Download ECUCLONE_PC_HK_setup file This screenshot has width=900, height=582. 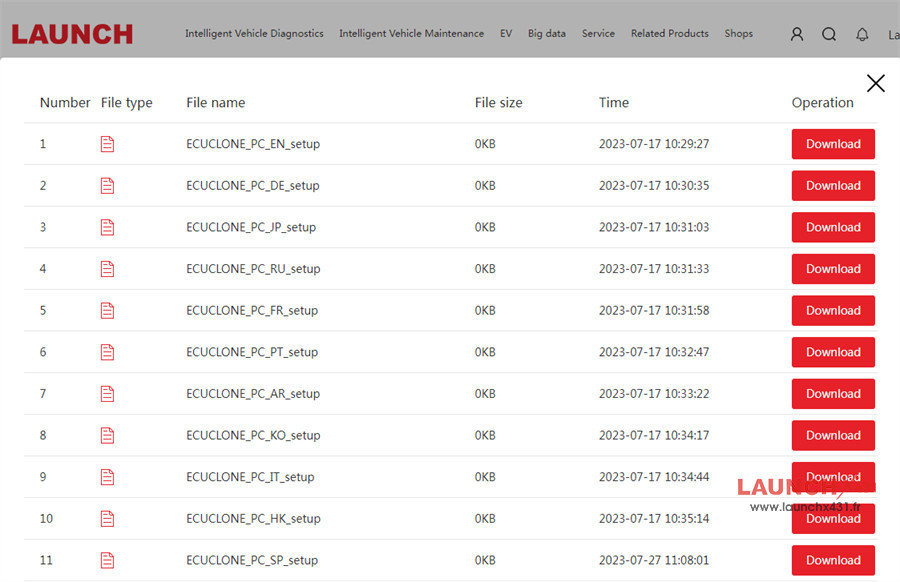(x=833, y=519)
